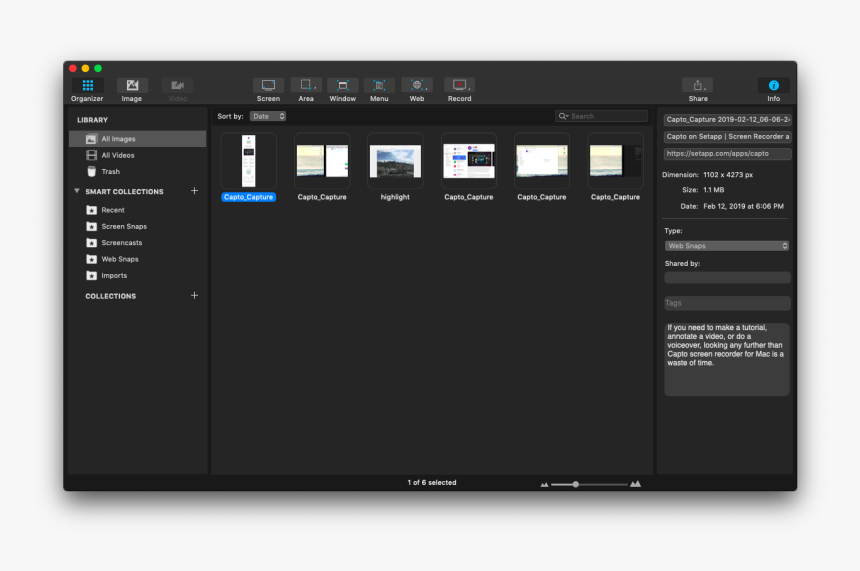The height and width of the screenshot is (571, 860).
Task: Start a screen Record session
Action: [x=459, y=86]
